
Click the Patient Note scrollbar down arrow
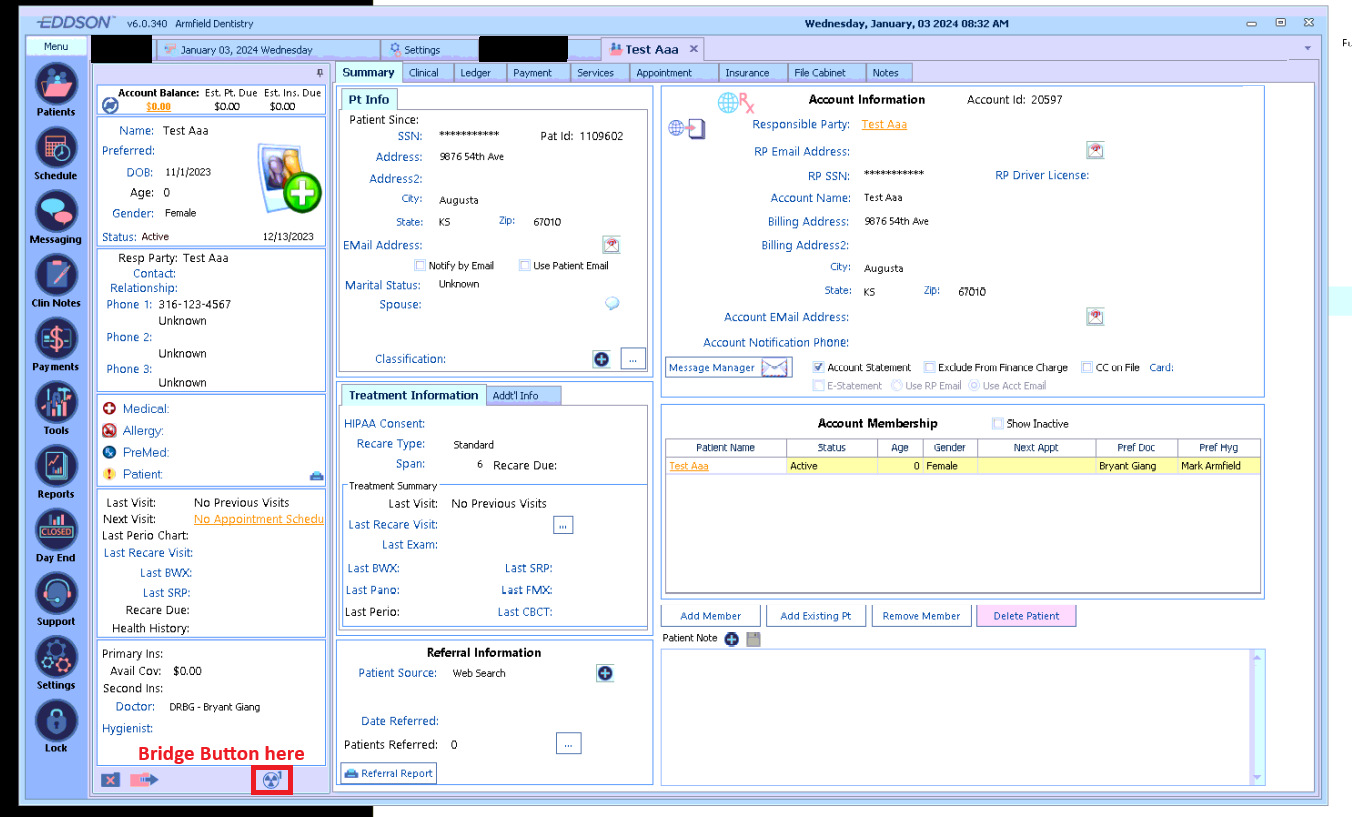(1259, 777)
